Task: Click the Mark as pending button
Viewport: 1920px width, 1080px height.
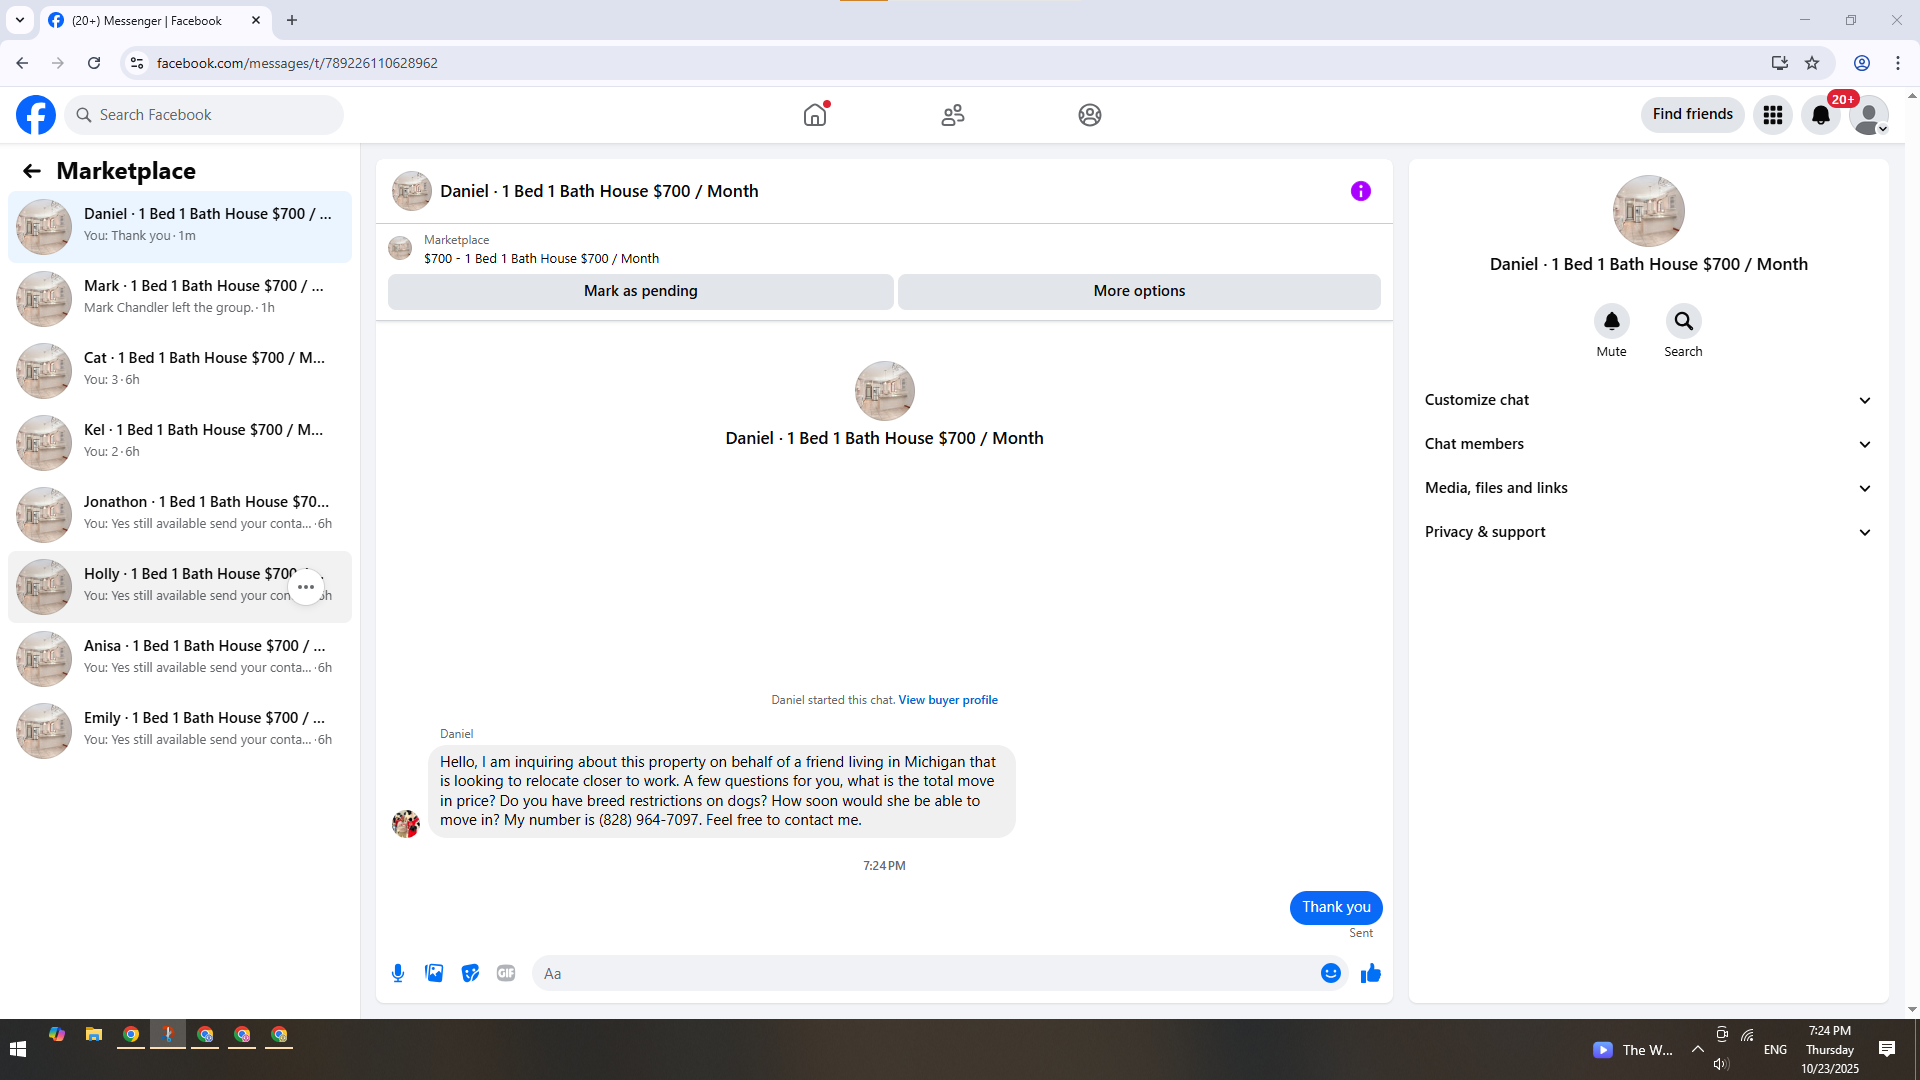Action: (640, 291)
